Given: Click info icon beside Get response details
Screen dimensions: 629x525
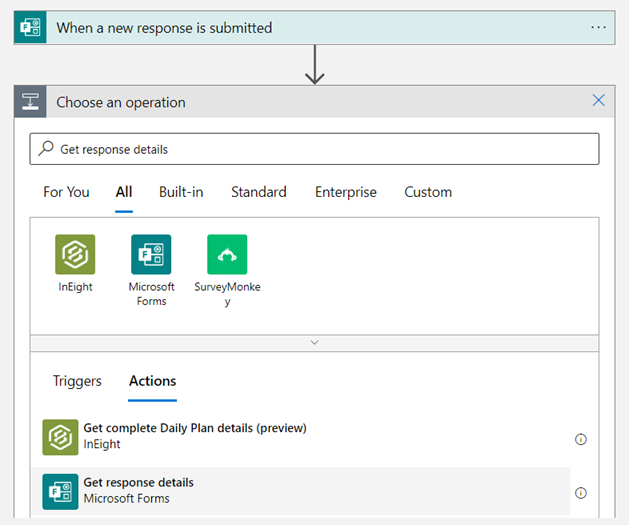Looking at the screenshot, I should (581, 493).
